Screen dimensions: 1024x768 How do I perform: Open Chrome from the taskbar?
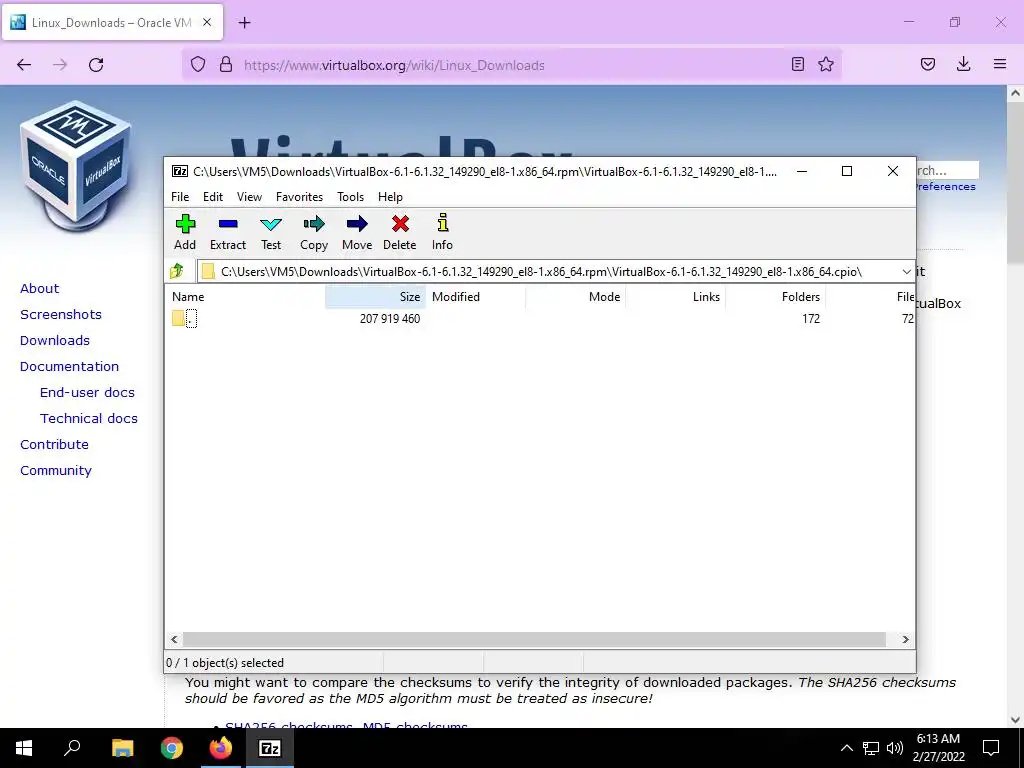pos(172,748)
